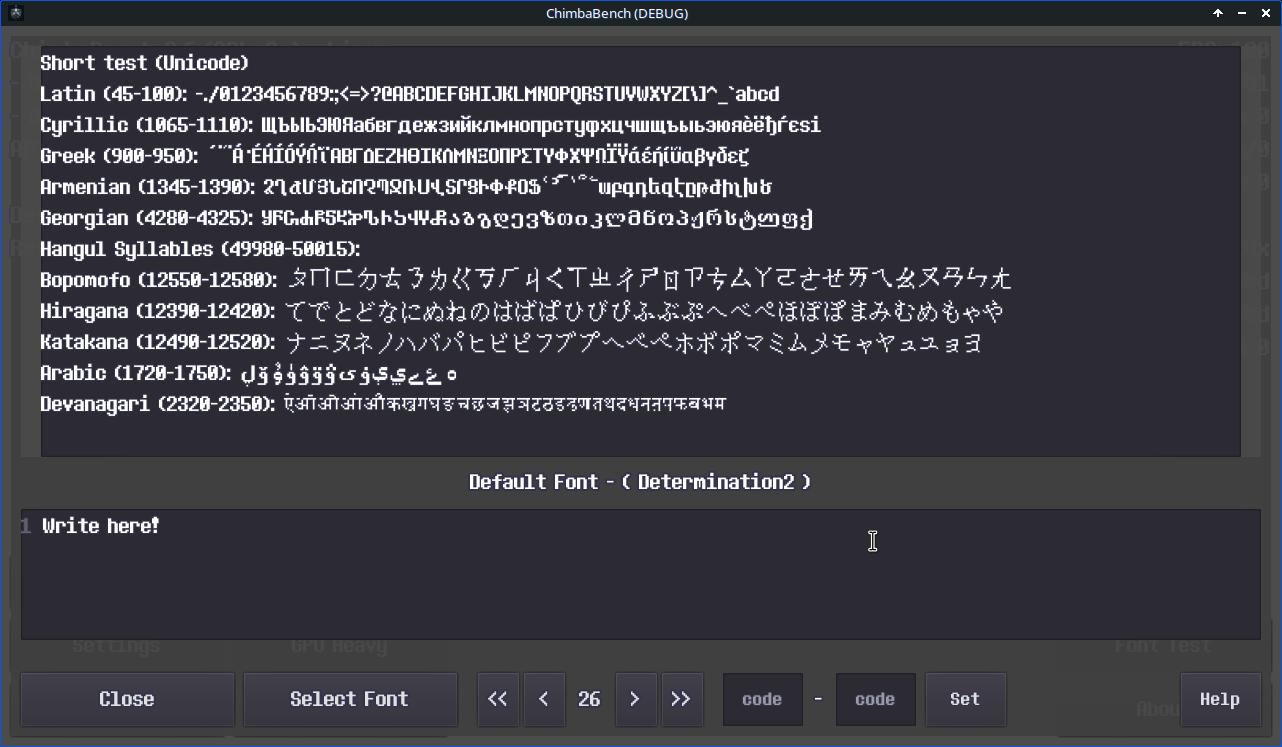Click the Close button in the bottom bar
This screenshot has height=747, width=1282.
pos(127,699)
